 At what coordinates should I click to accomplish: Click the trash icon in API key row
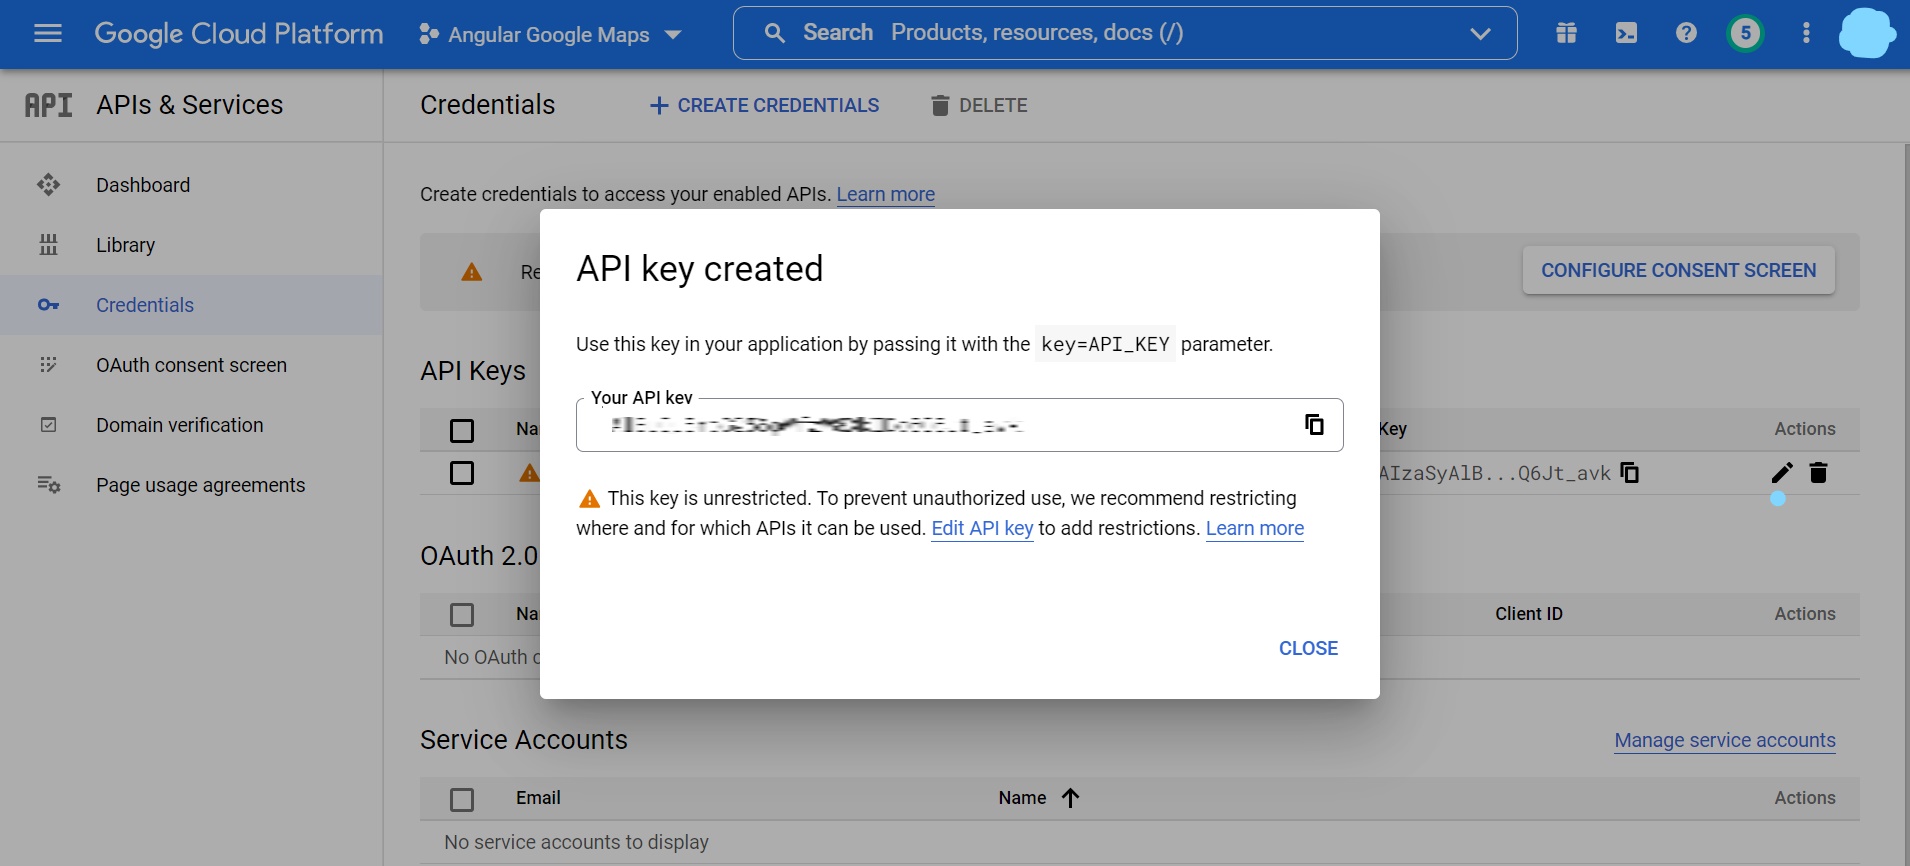[1818, 473]
